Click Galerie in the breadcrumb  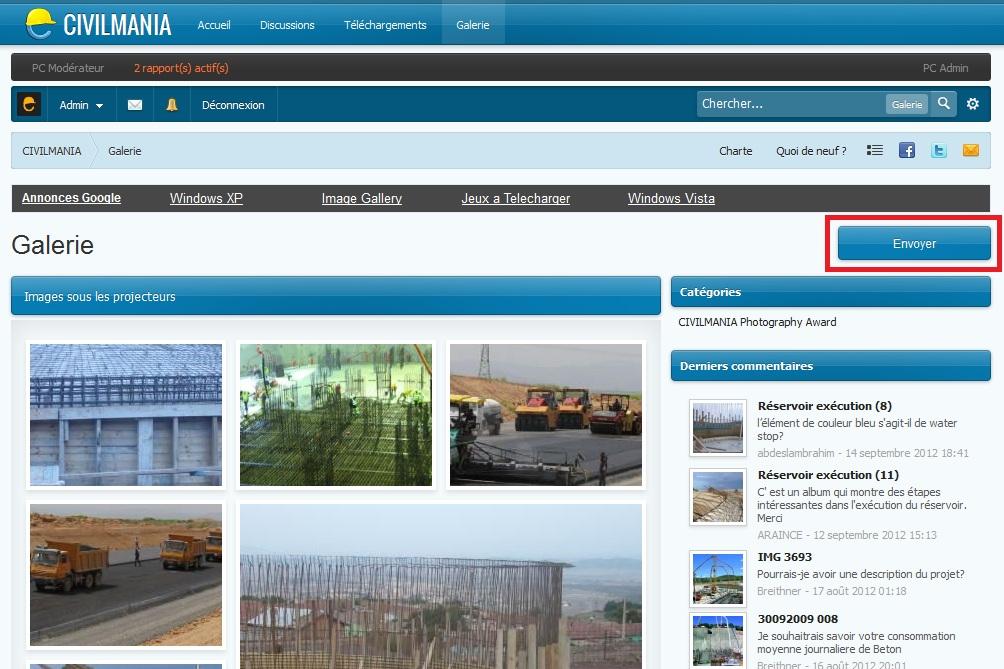point(125,151)
